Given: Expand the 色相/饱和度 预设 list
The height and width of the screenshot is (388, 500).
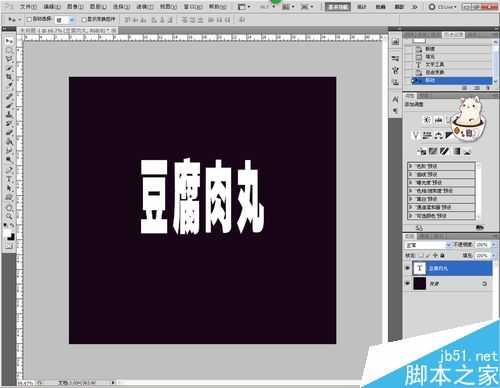Looking at the screenshot, I should [411, 191].
